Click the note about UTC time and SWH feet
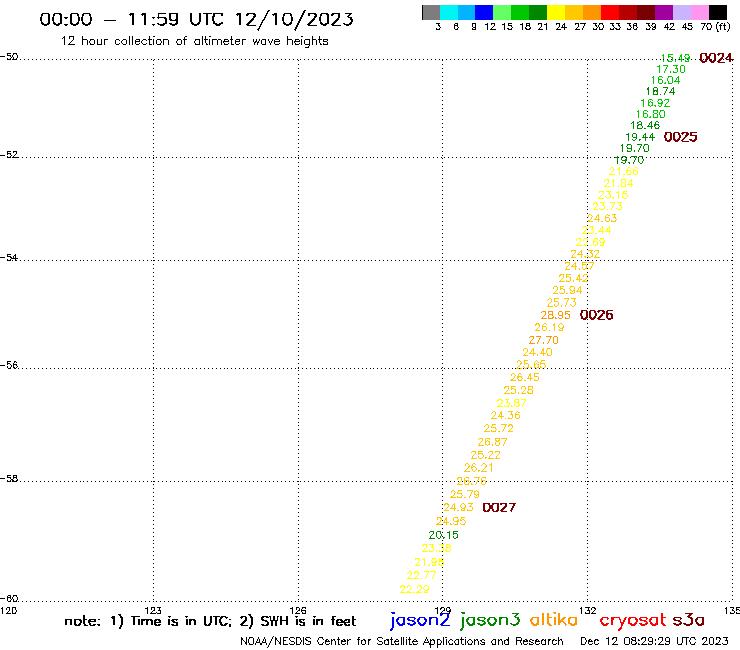This screenshot has height=650, width=740. (x=210, y=621)
